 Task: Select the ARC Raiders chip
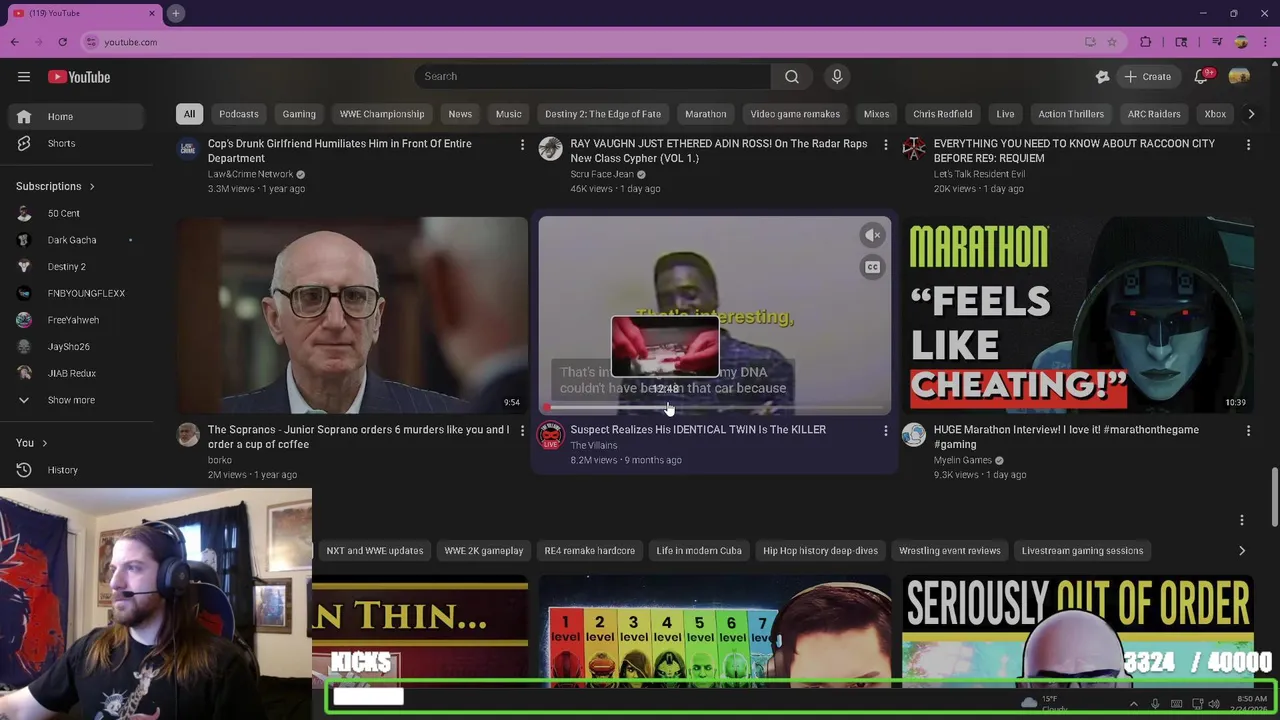1154,114
